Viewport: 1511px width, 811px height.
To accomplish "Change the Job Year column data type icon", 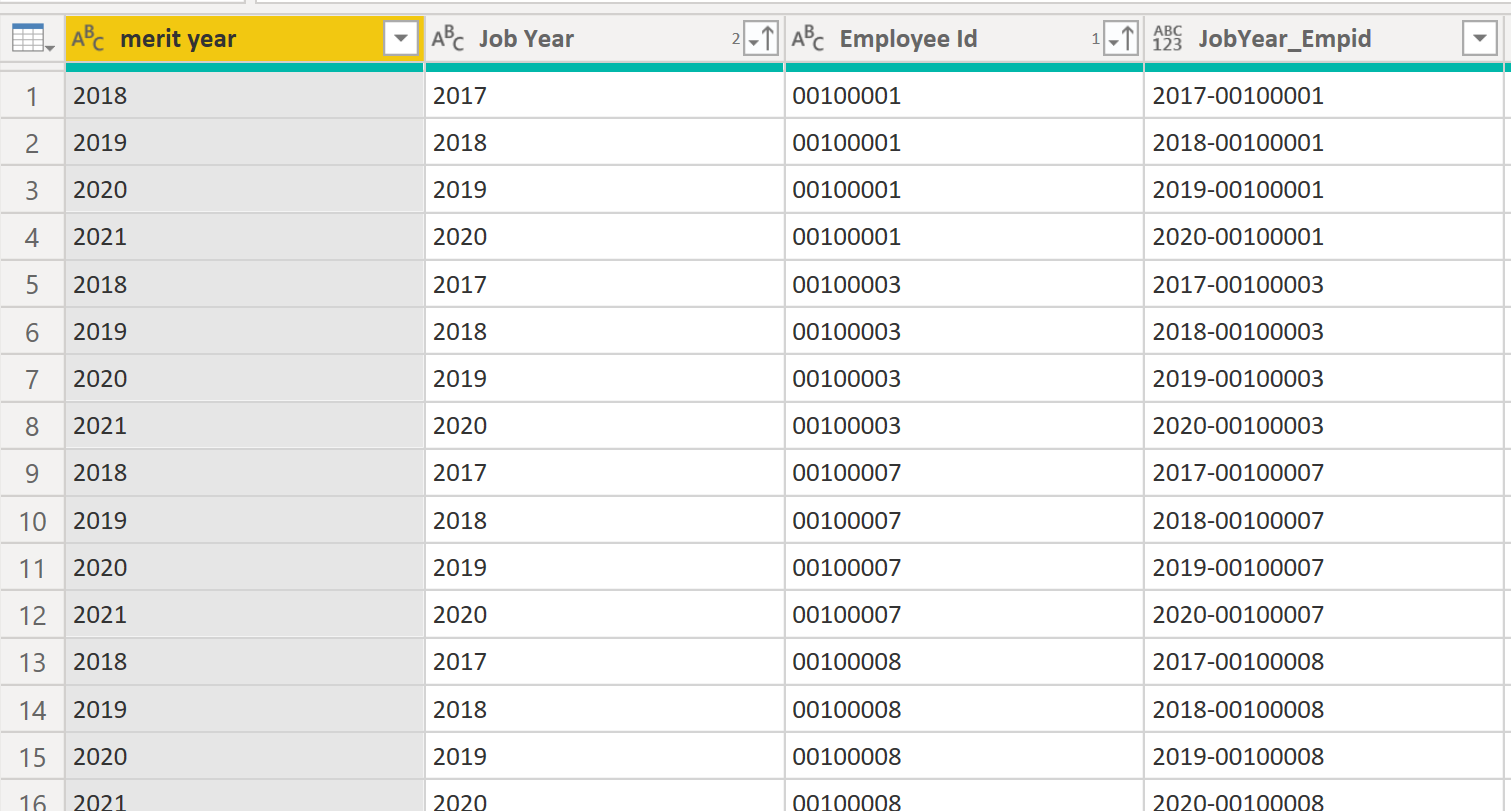I will [x=448, y=40].
